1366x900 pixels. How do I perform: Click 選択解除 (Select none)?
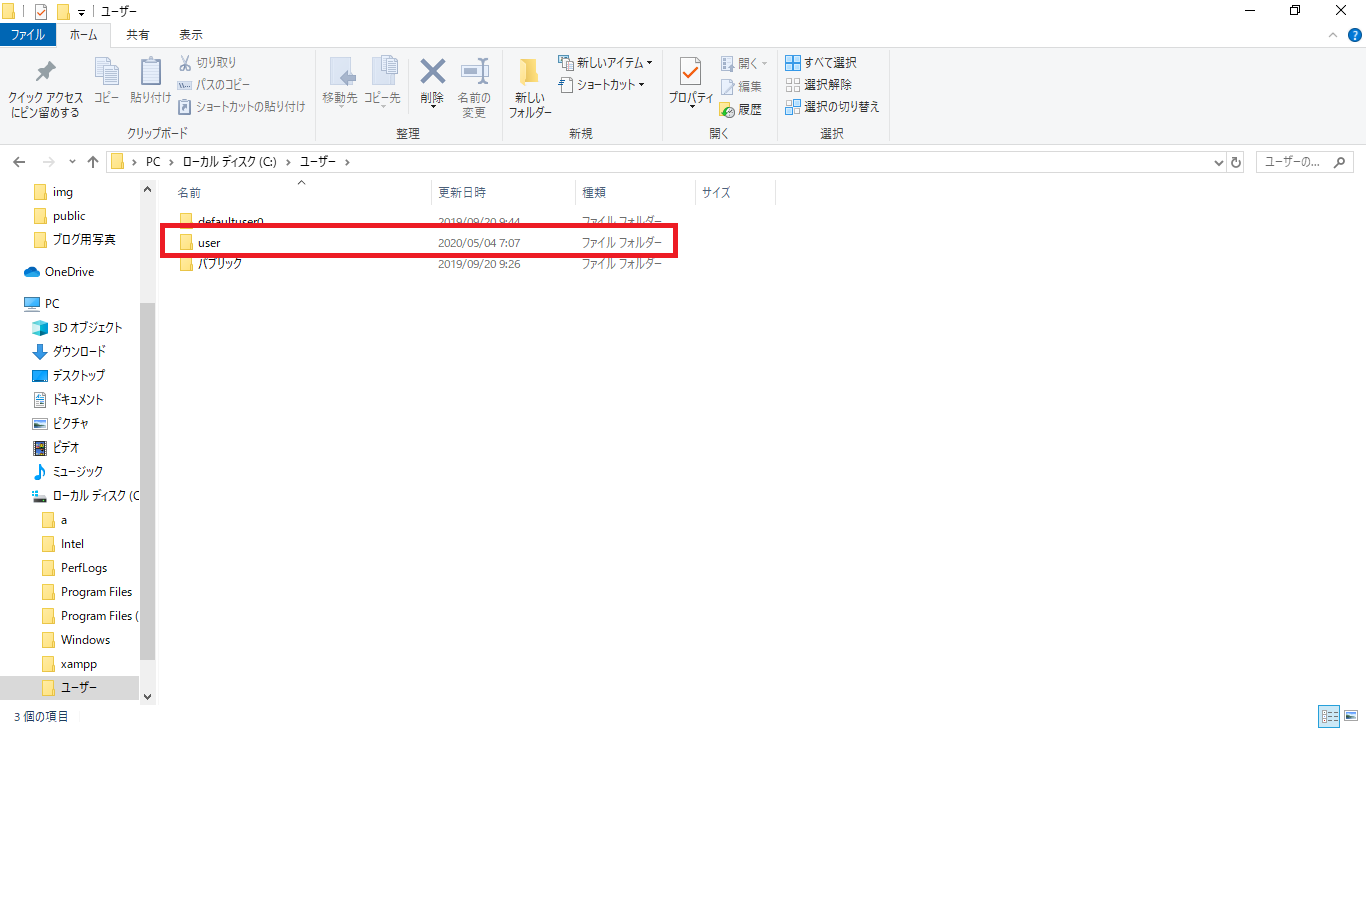pos(819,85)
